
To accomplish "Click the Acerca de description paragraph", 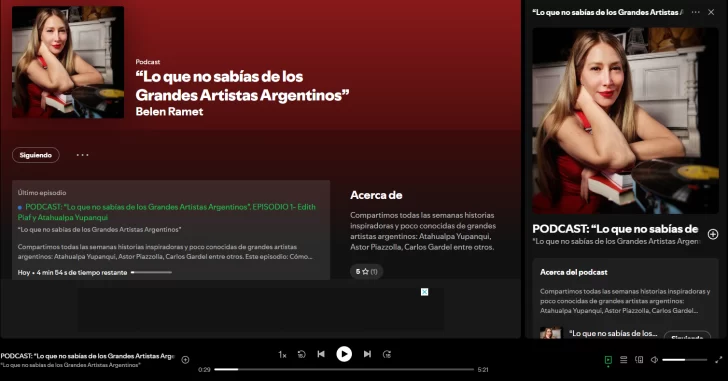I will click(423, 231).
